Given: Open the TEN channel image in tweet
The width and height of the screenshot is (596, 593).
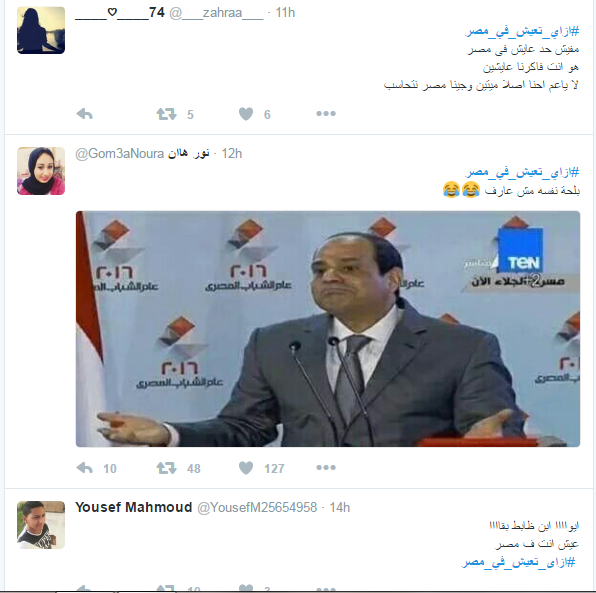Looking at the screenshot, I should [328, 329].
